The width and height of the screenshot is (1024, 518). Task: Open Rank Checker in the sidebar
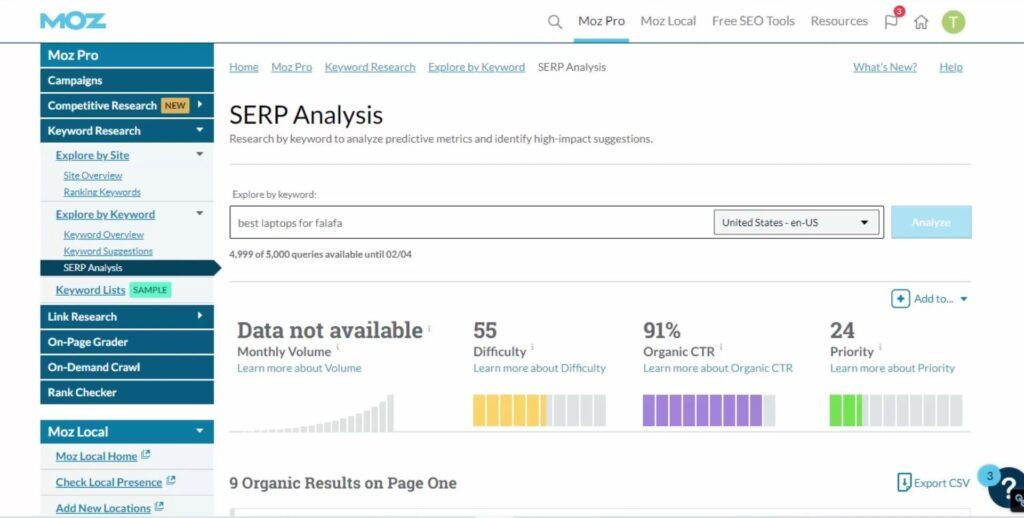(x=127, y=392)
